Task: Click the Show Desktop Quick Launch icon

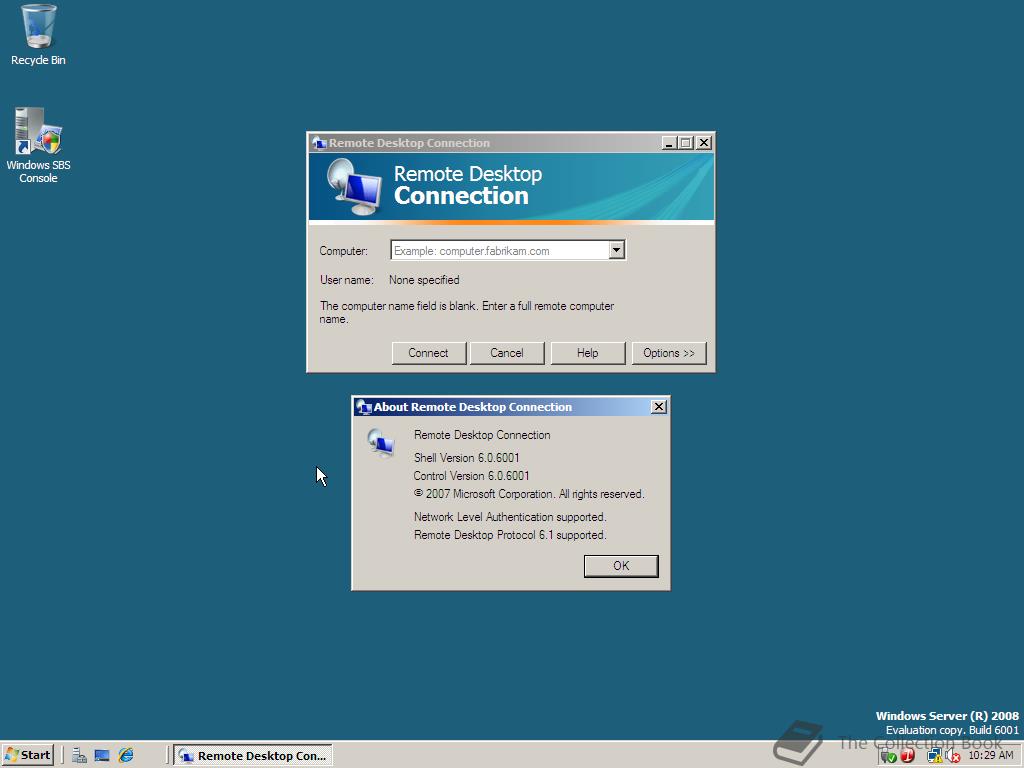Action: [x=102, y=756]
